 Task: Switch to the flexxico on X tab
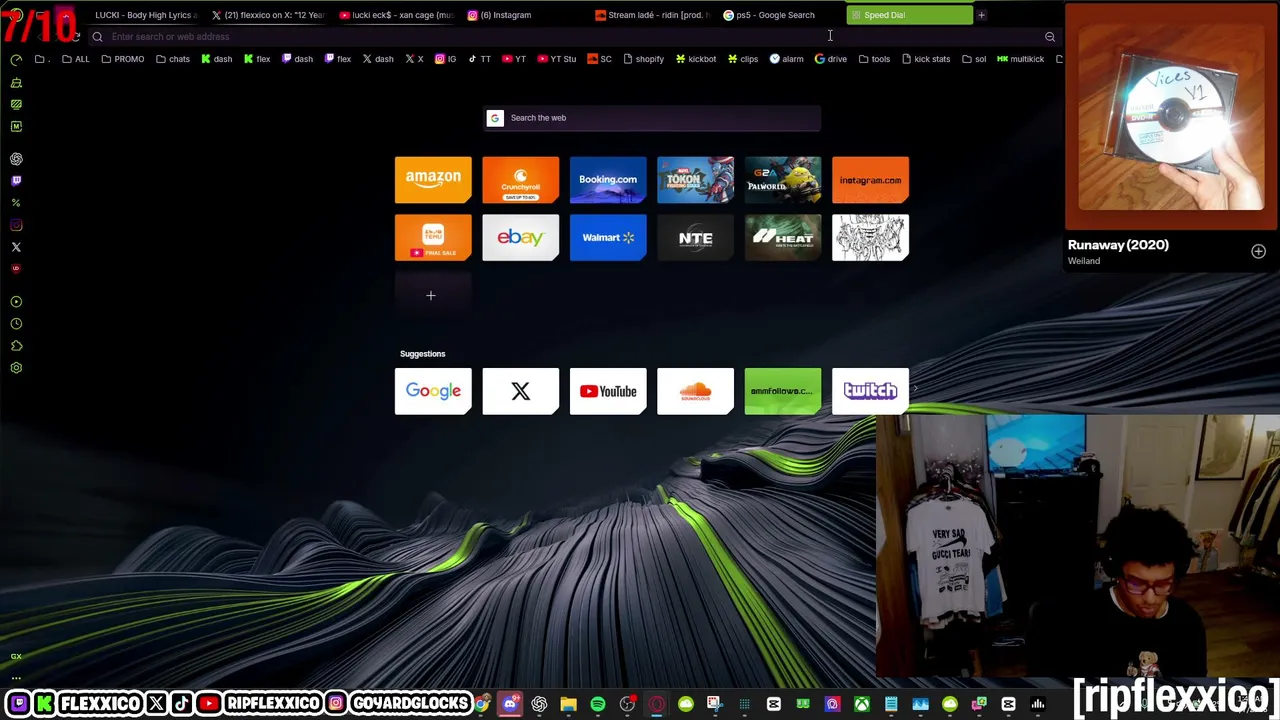click(x=267, y=15)
